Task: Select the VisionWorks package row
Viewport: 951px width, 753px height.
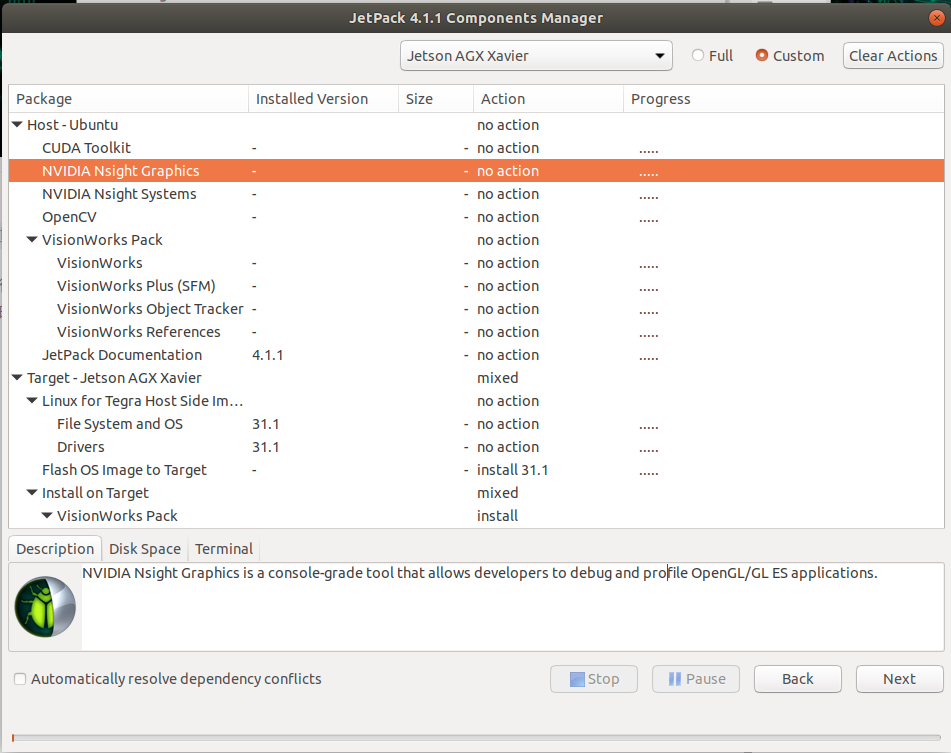Action: click(476, 263)
